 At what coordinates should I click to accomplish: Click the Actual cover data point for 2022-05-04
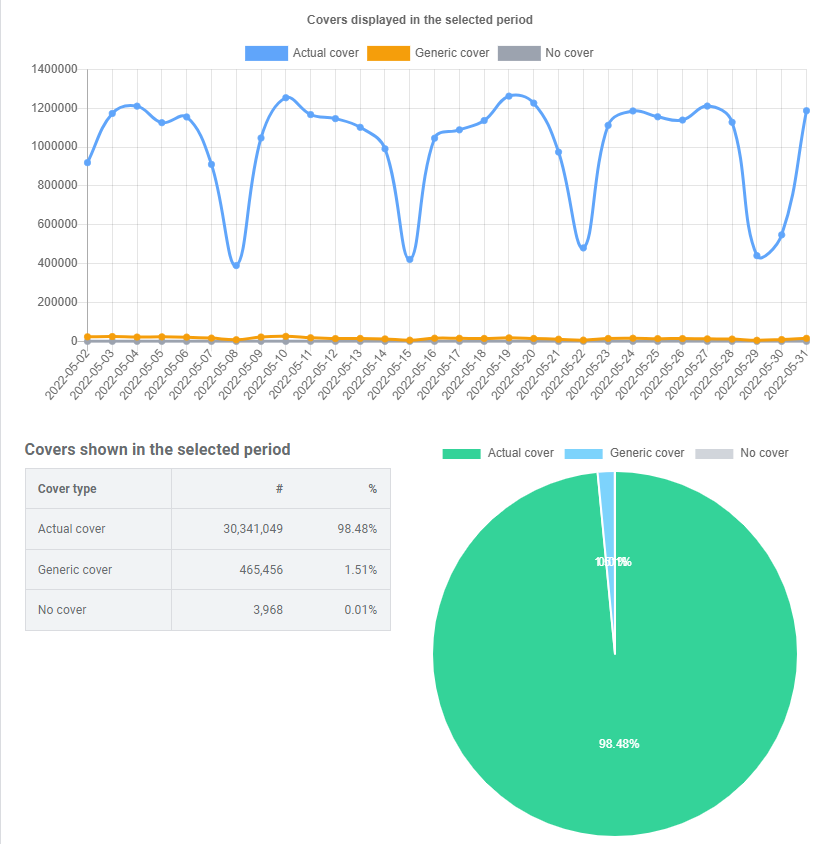click(137, 106)
